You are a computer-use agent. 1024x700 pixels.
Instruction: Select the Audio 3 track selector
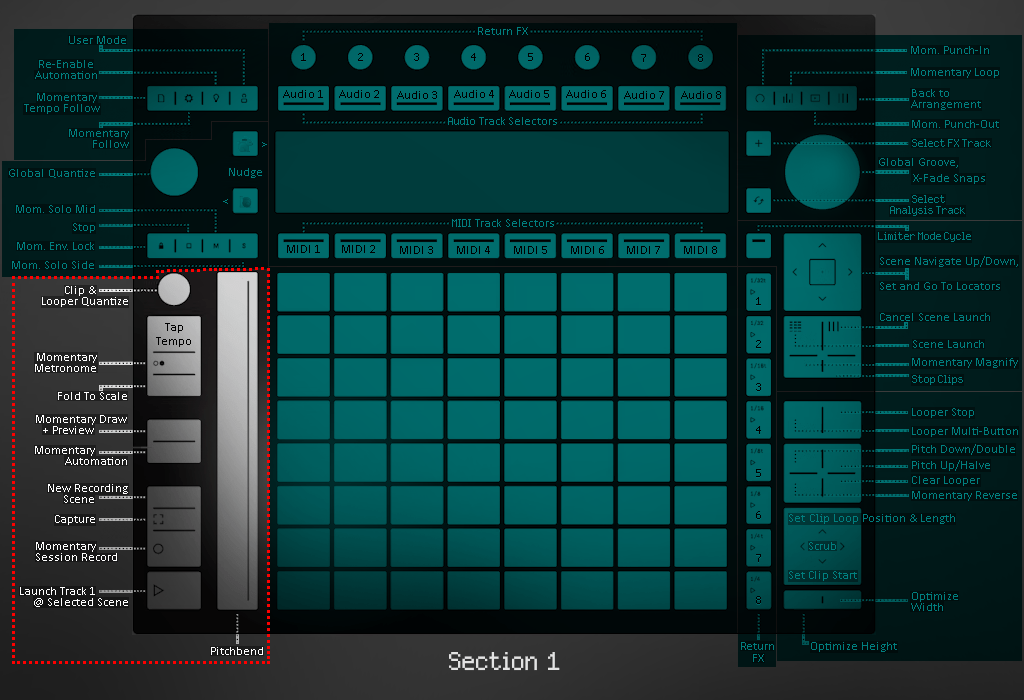[417, 97]
